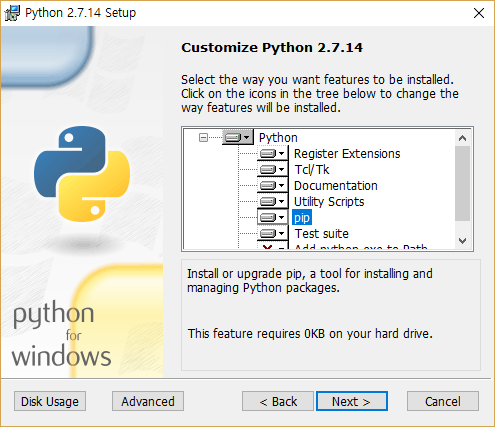Click the Documentation feature drive icon
This screenshot has height=427, width=495.
(272, 185)
